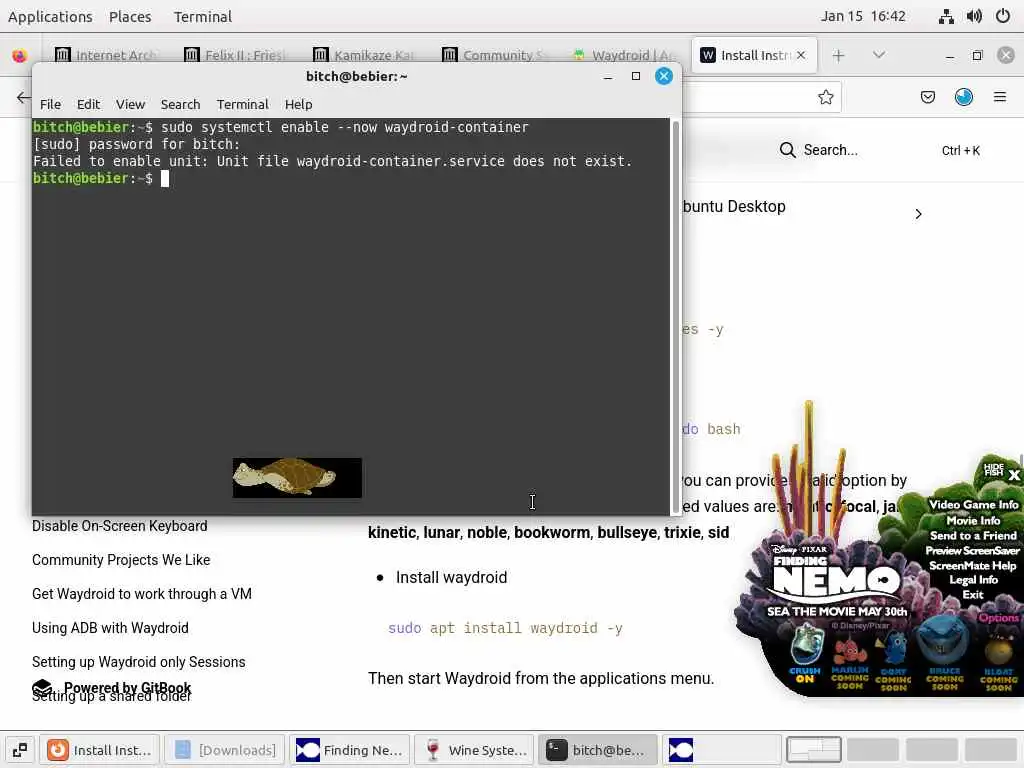Open the View menu in terminal
Image resolution: width=1024 pixels, height=768 pixels.
coord(130,104)
